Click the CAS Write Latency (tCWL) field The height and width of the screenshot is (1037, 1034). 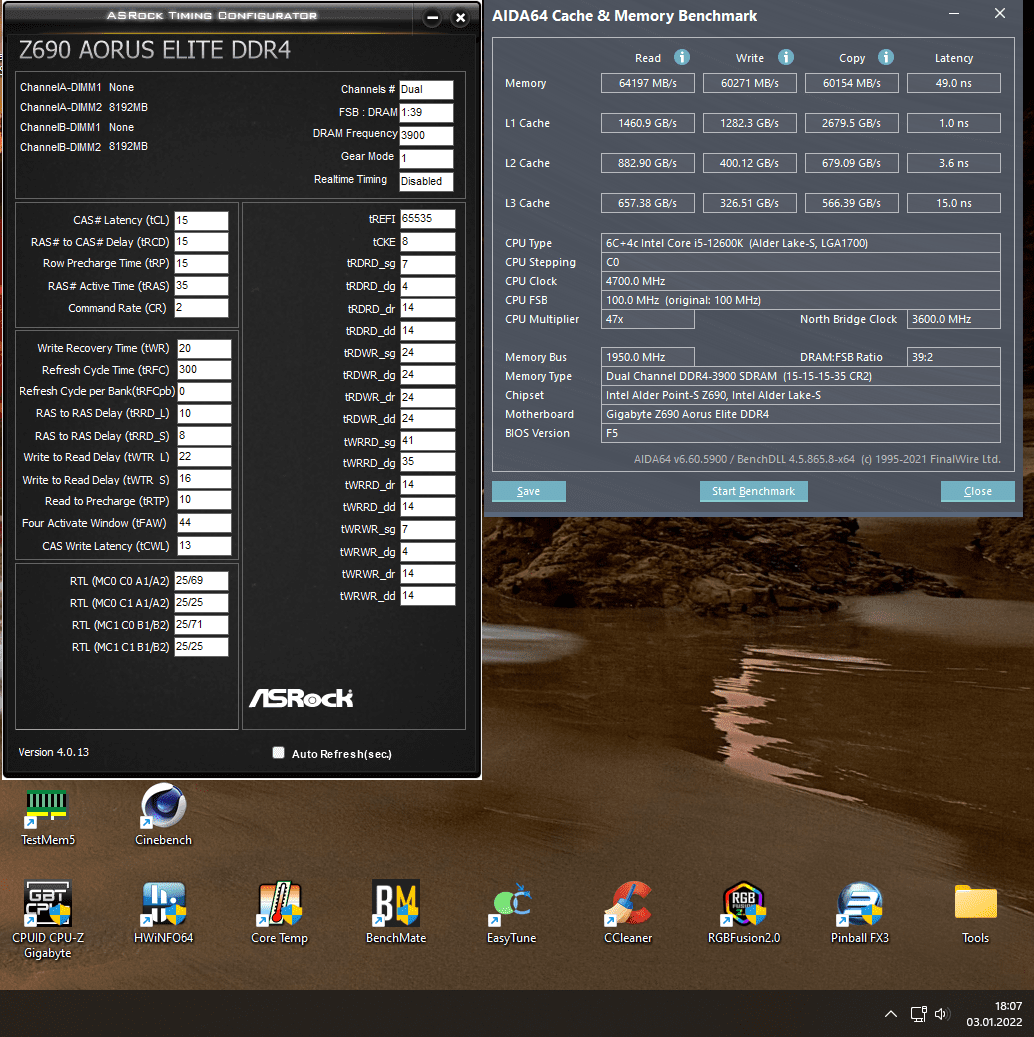204,546
